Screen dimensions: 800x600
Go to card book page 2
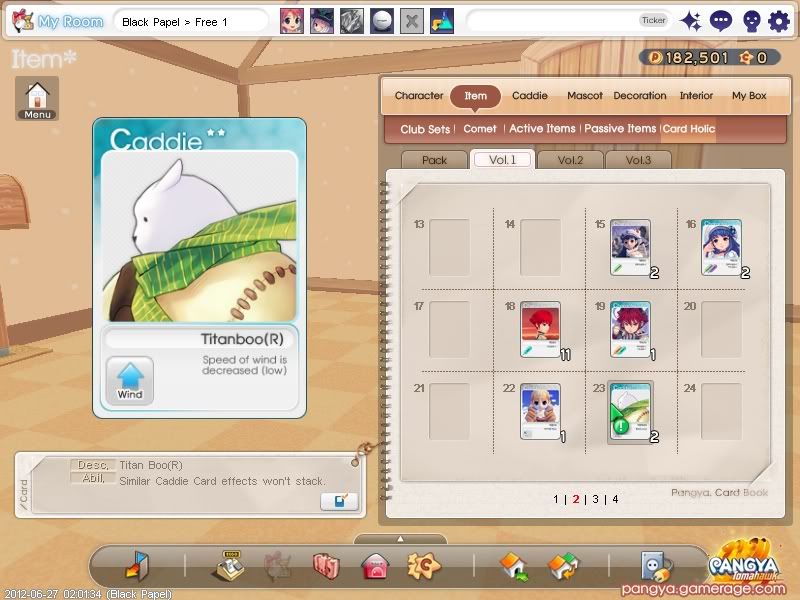tap(576, 499)
